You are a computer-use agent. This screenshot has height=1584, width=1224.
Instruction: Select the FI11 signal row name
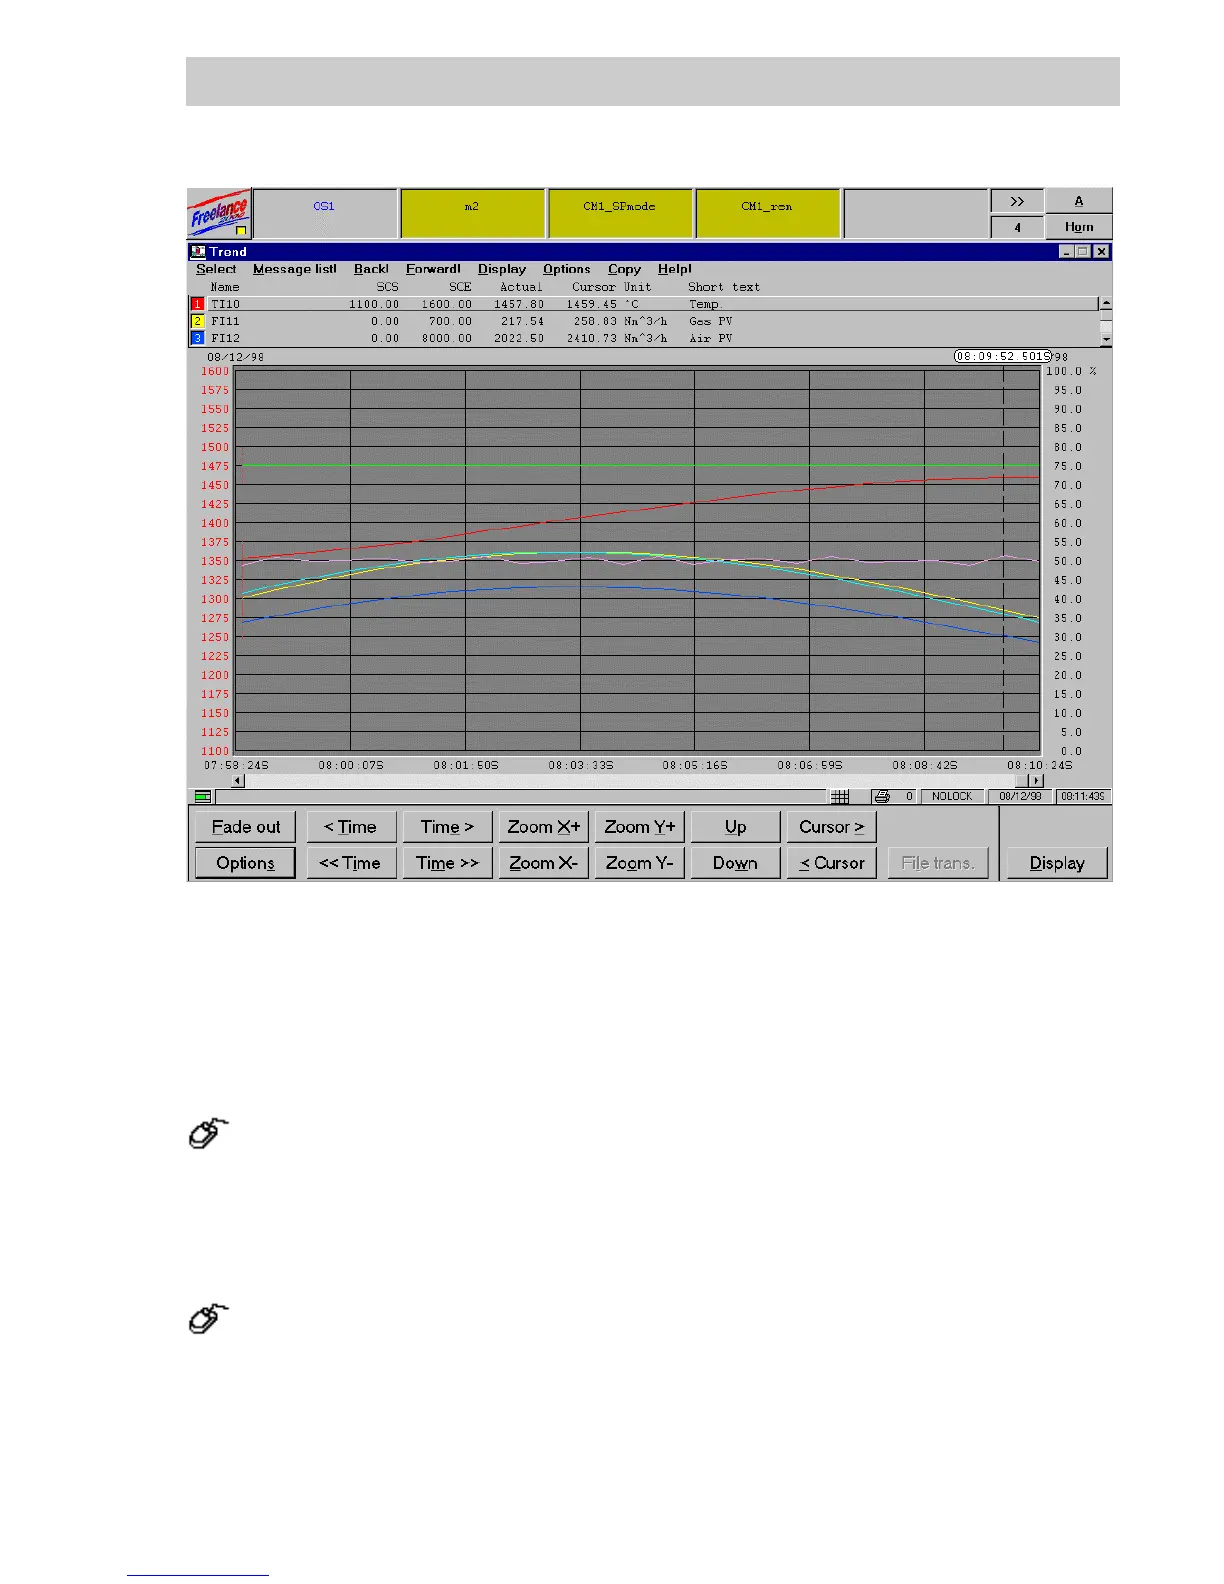(x=225, y=321)
